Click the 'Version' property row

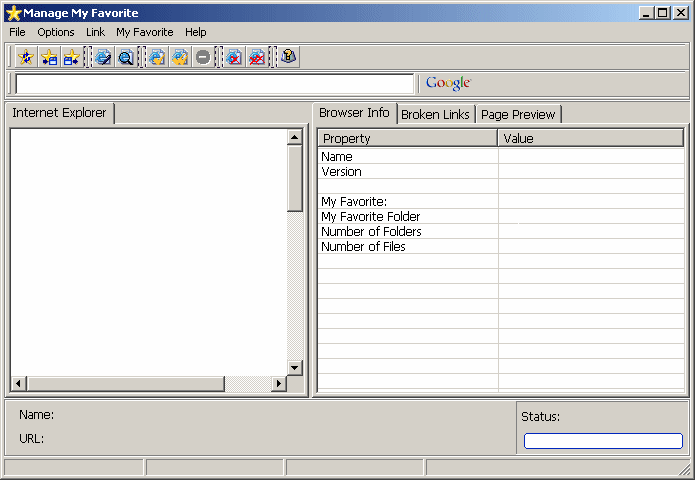(x=501, y=172)
